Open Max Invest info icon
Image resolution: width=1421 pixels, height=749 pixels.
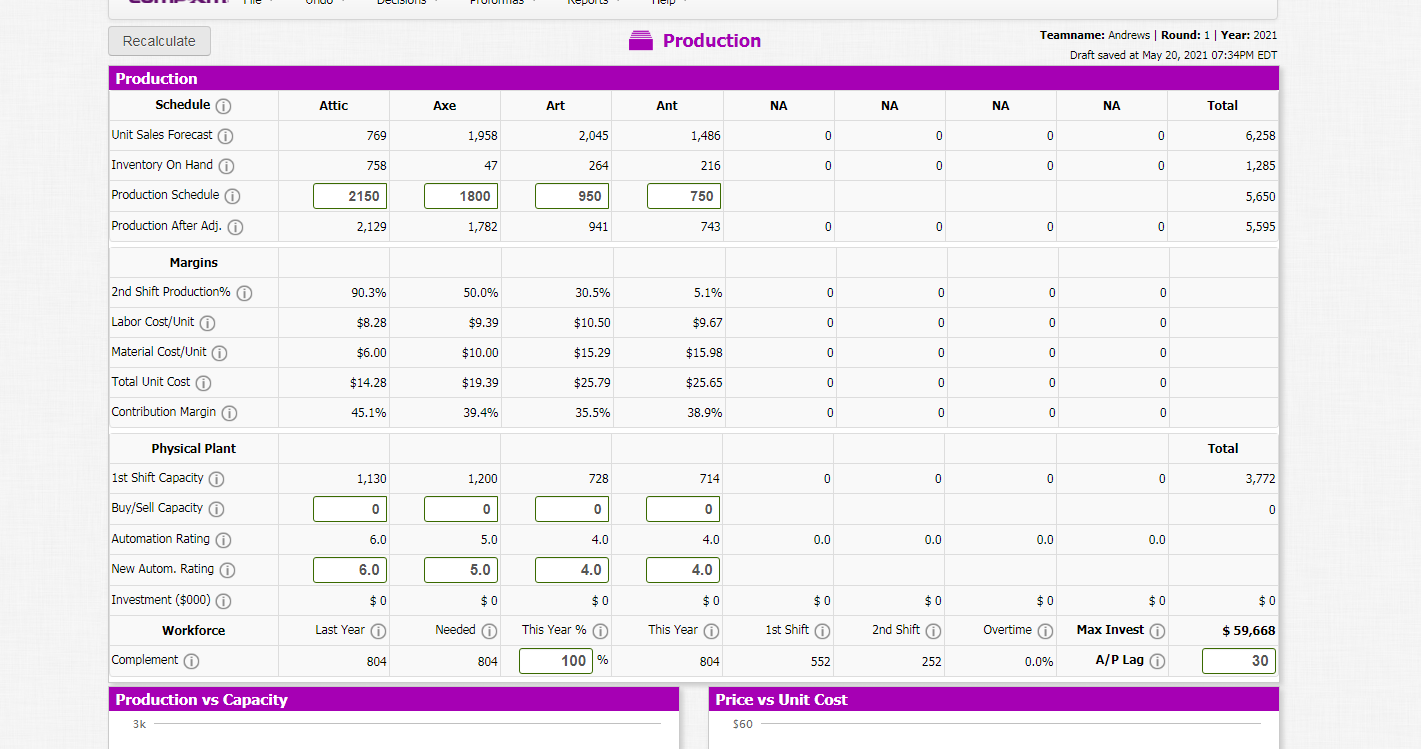coord(1157,631)
